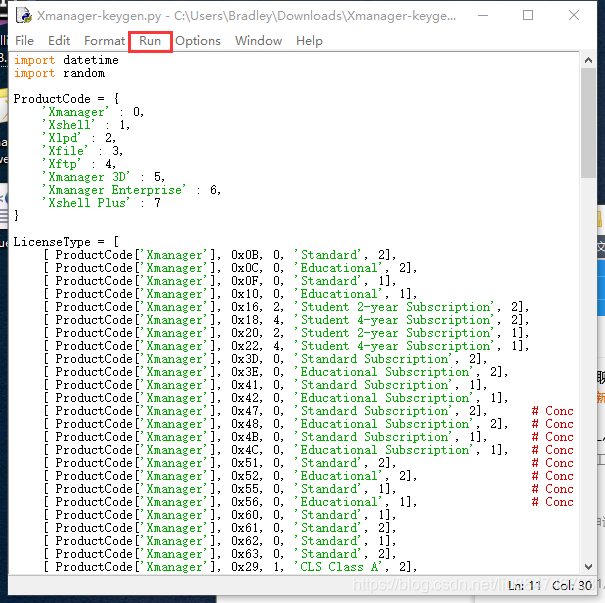This screenshot has width=605, height=603.
Task: Open the Edit menu
Action: (x=59, y=41)
